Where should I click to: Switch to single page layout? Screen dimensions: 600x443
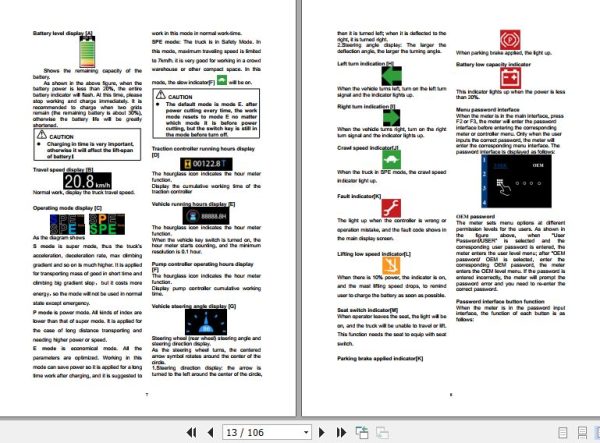(562, 433)
